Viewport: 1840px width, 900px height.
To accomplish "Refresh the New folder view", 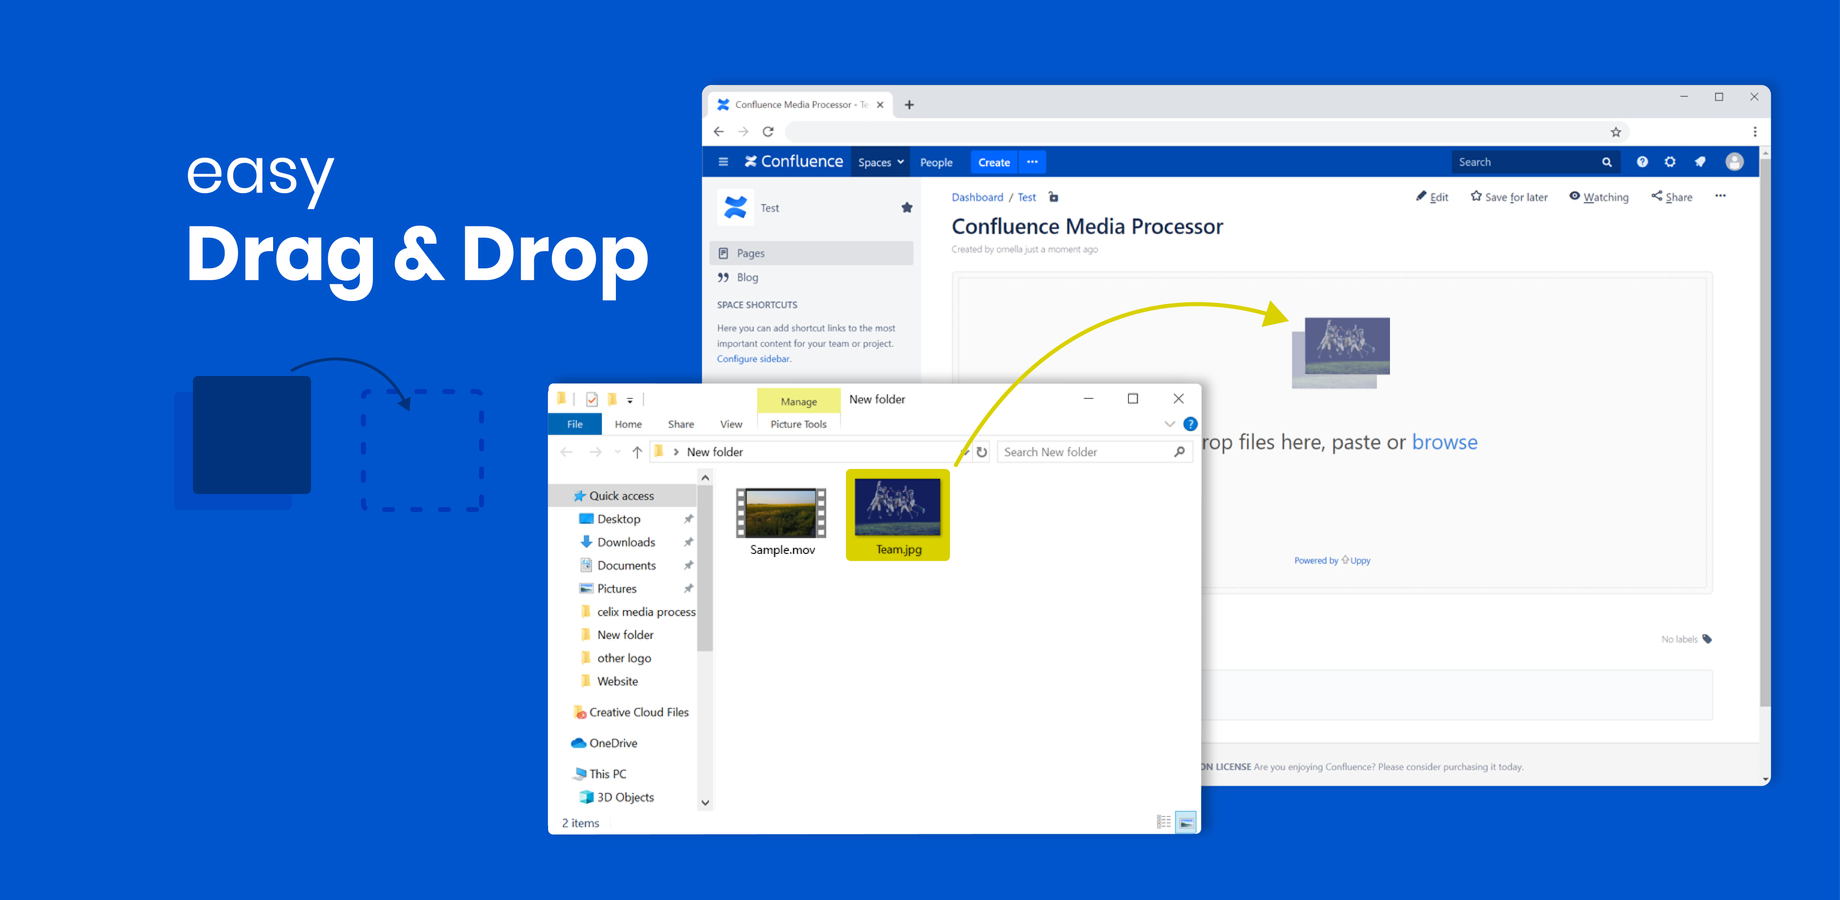I will (x=982, y=452).
